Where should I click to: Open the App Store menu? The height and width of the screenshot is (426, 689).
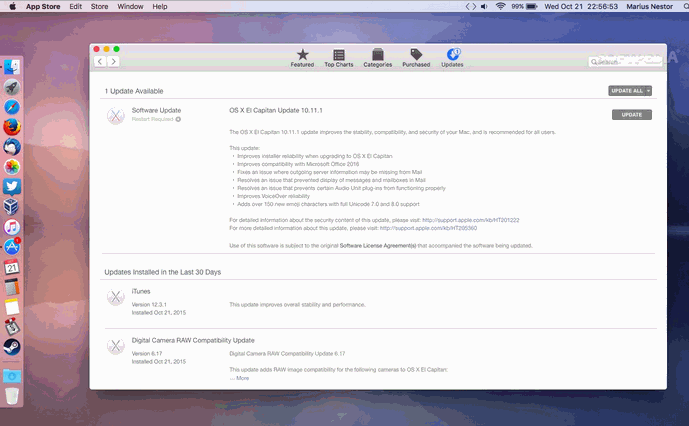pos(43,6)
